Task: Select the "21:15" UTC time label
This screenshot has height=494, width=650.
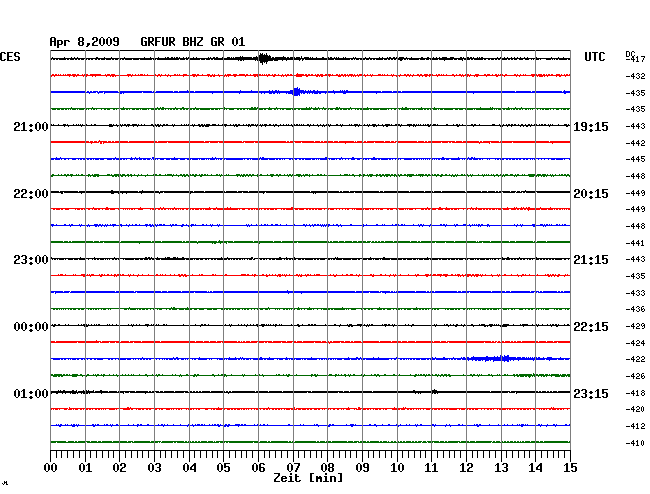Action: [x=591, y=260]
